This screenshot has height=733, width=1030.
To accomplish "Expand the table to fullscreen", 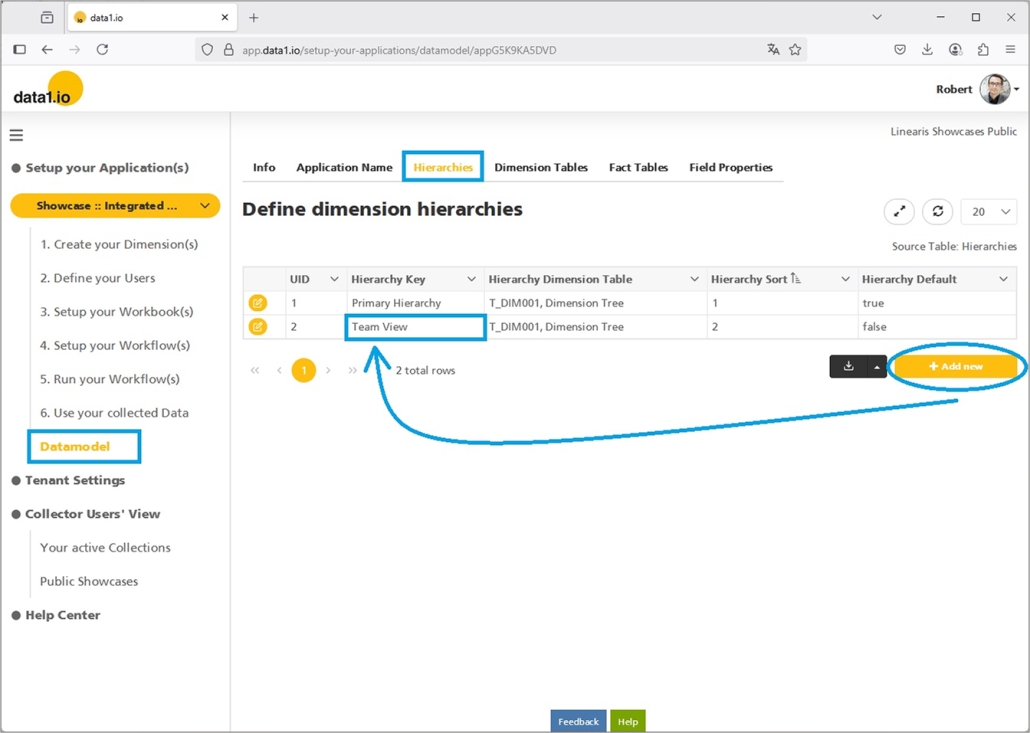I will (x=899, y=211).
